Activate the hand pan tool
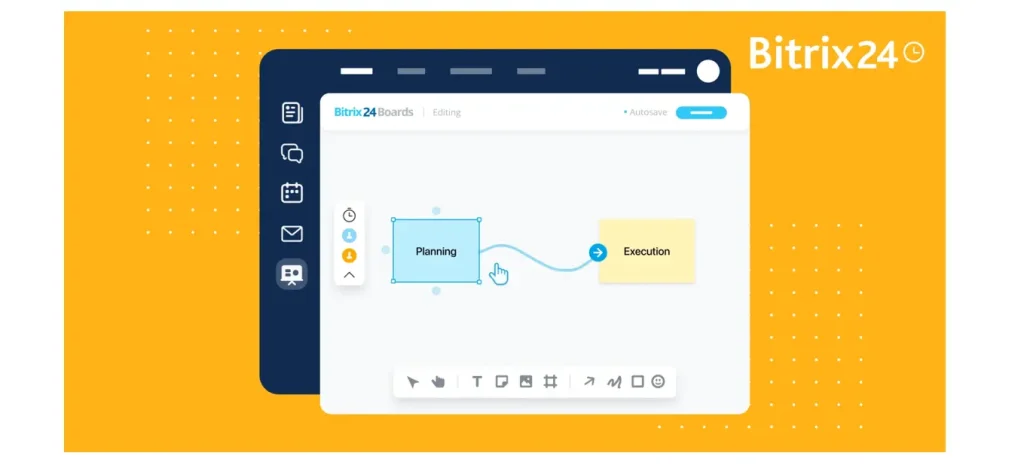 (437, 381)
